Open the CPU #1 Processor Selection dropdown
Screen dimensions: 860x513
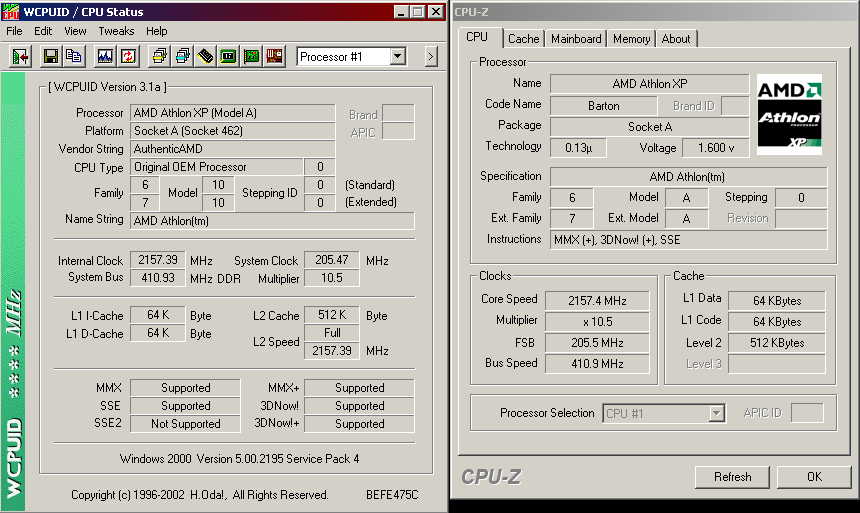pyautogui.click(x=716, y=413)
